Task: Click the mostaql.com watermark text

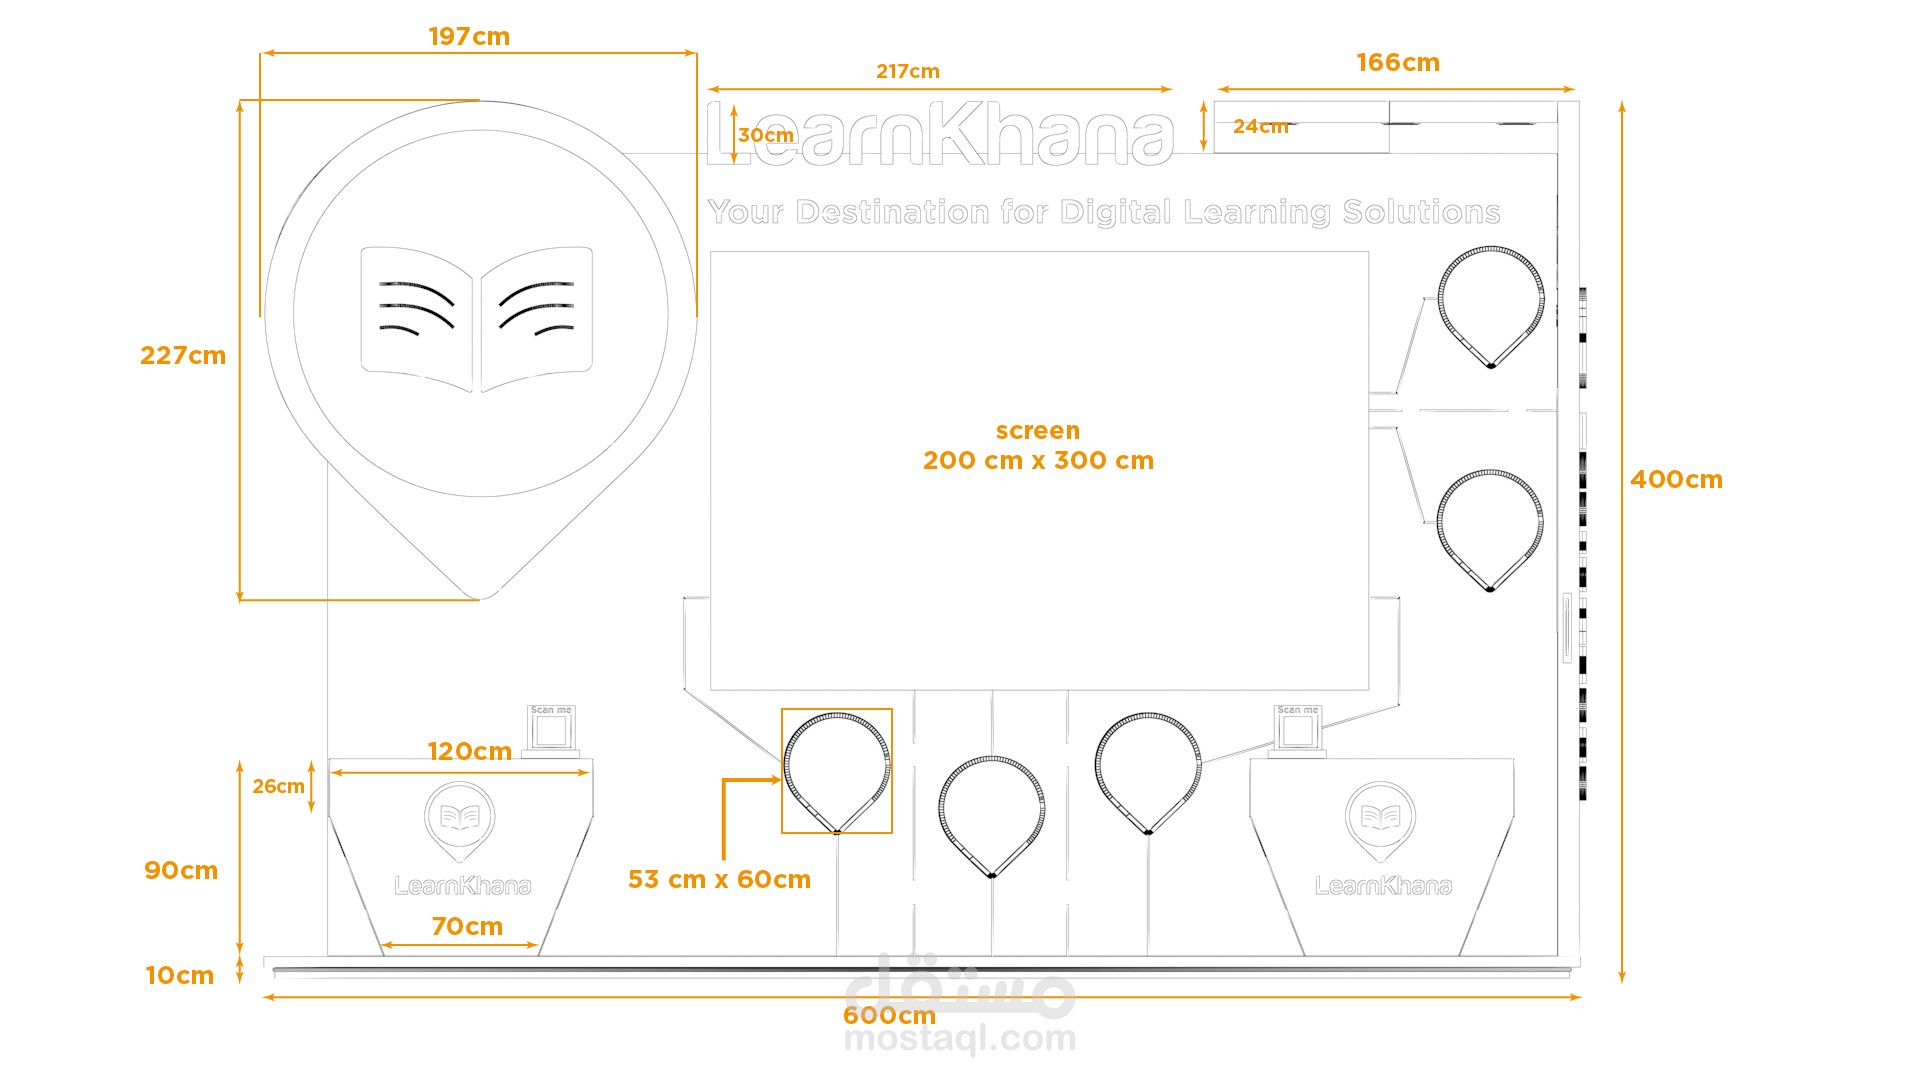Action: coord(960,1040)
